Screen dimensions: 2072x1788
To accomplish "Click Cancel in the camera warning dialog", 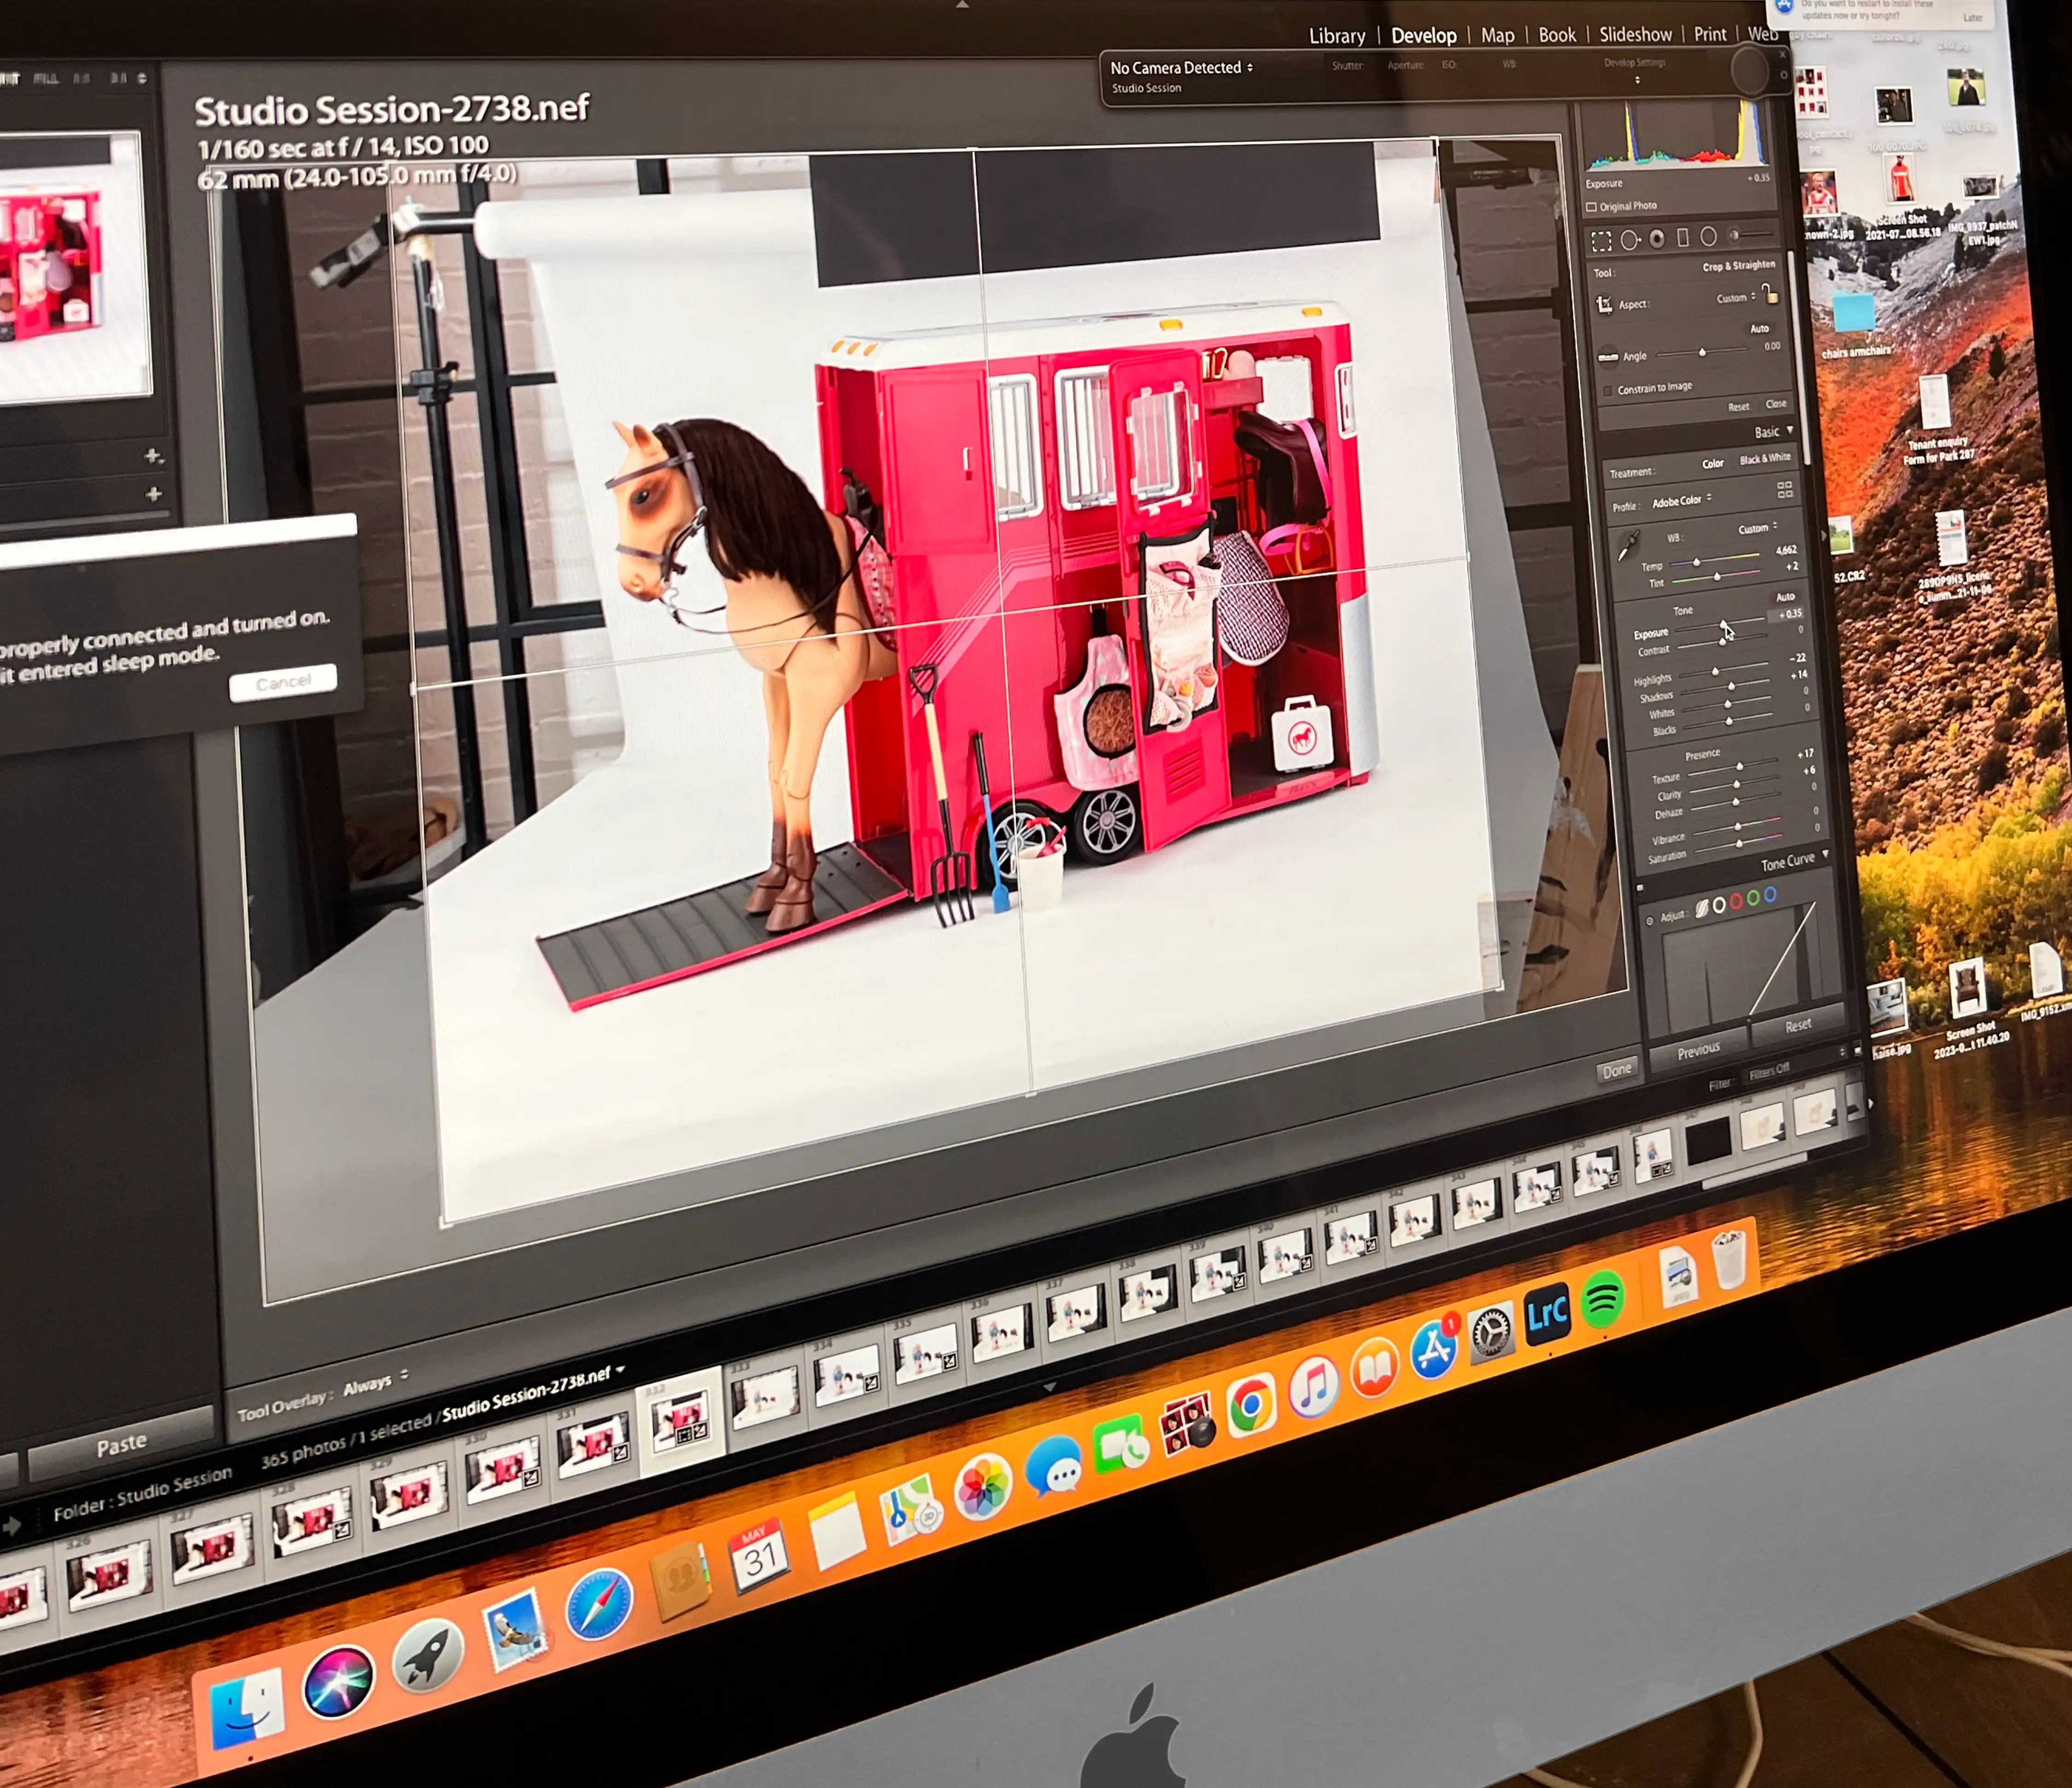I will point(283,683).
